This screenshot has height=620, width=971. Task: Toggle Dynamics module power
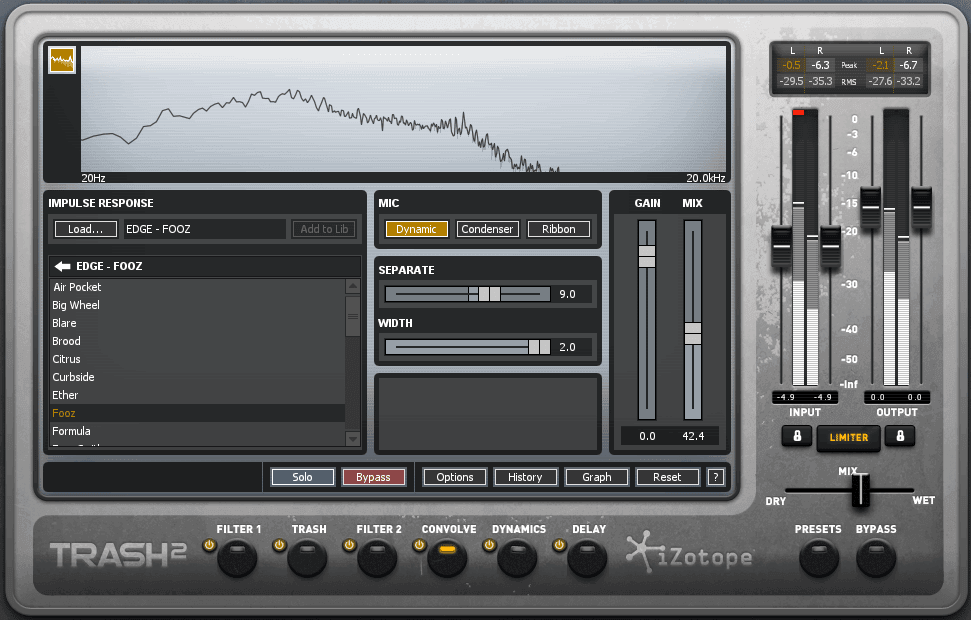pos(489,545)
